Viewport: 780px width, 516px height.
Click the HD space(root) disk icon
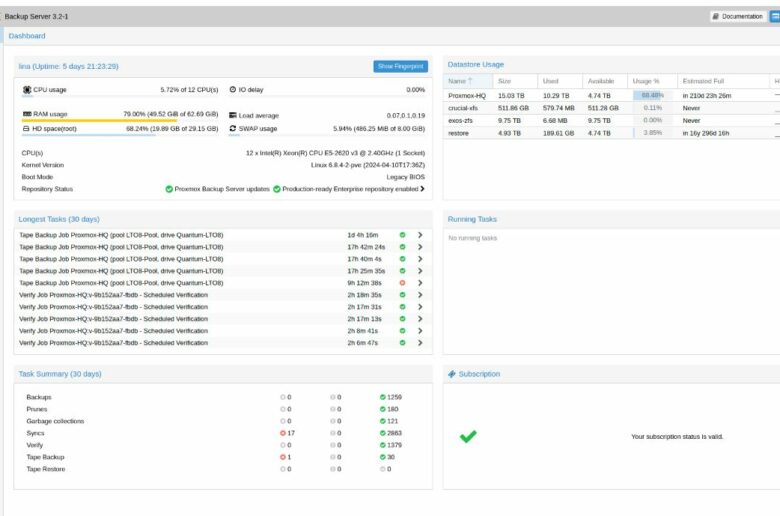coord(26,128)
